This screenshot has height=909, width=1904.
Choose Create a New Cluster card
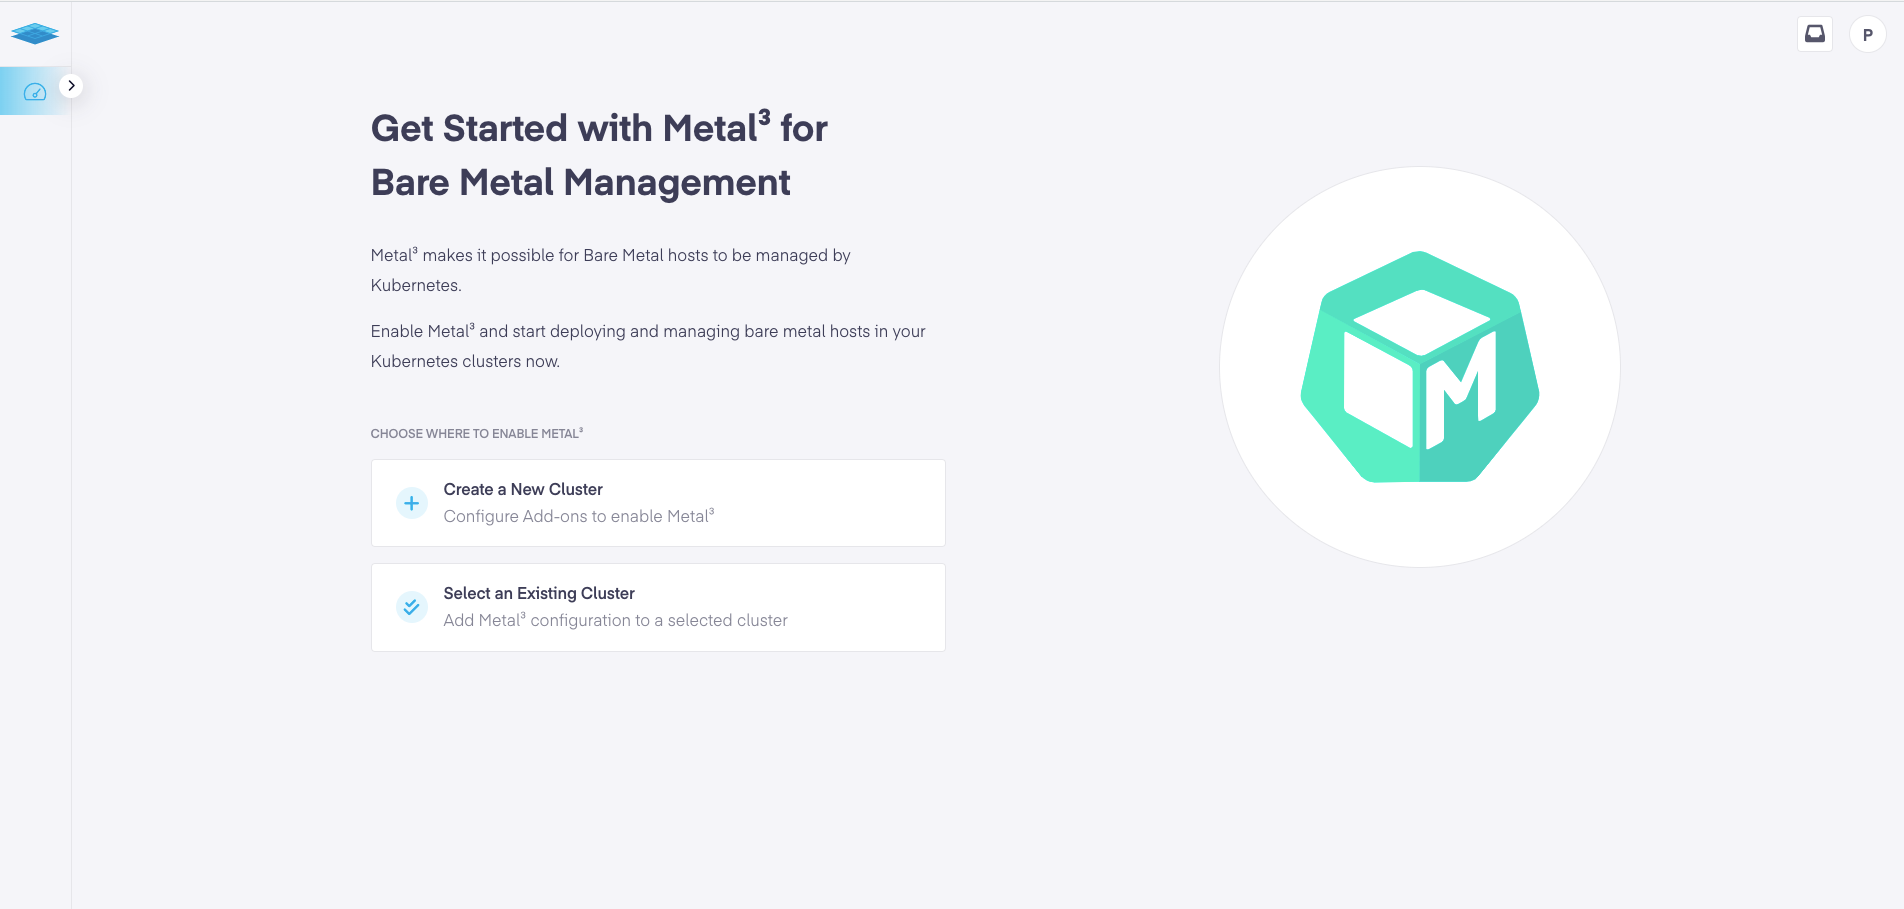[658, 503]
